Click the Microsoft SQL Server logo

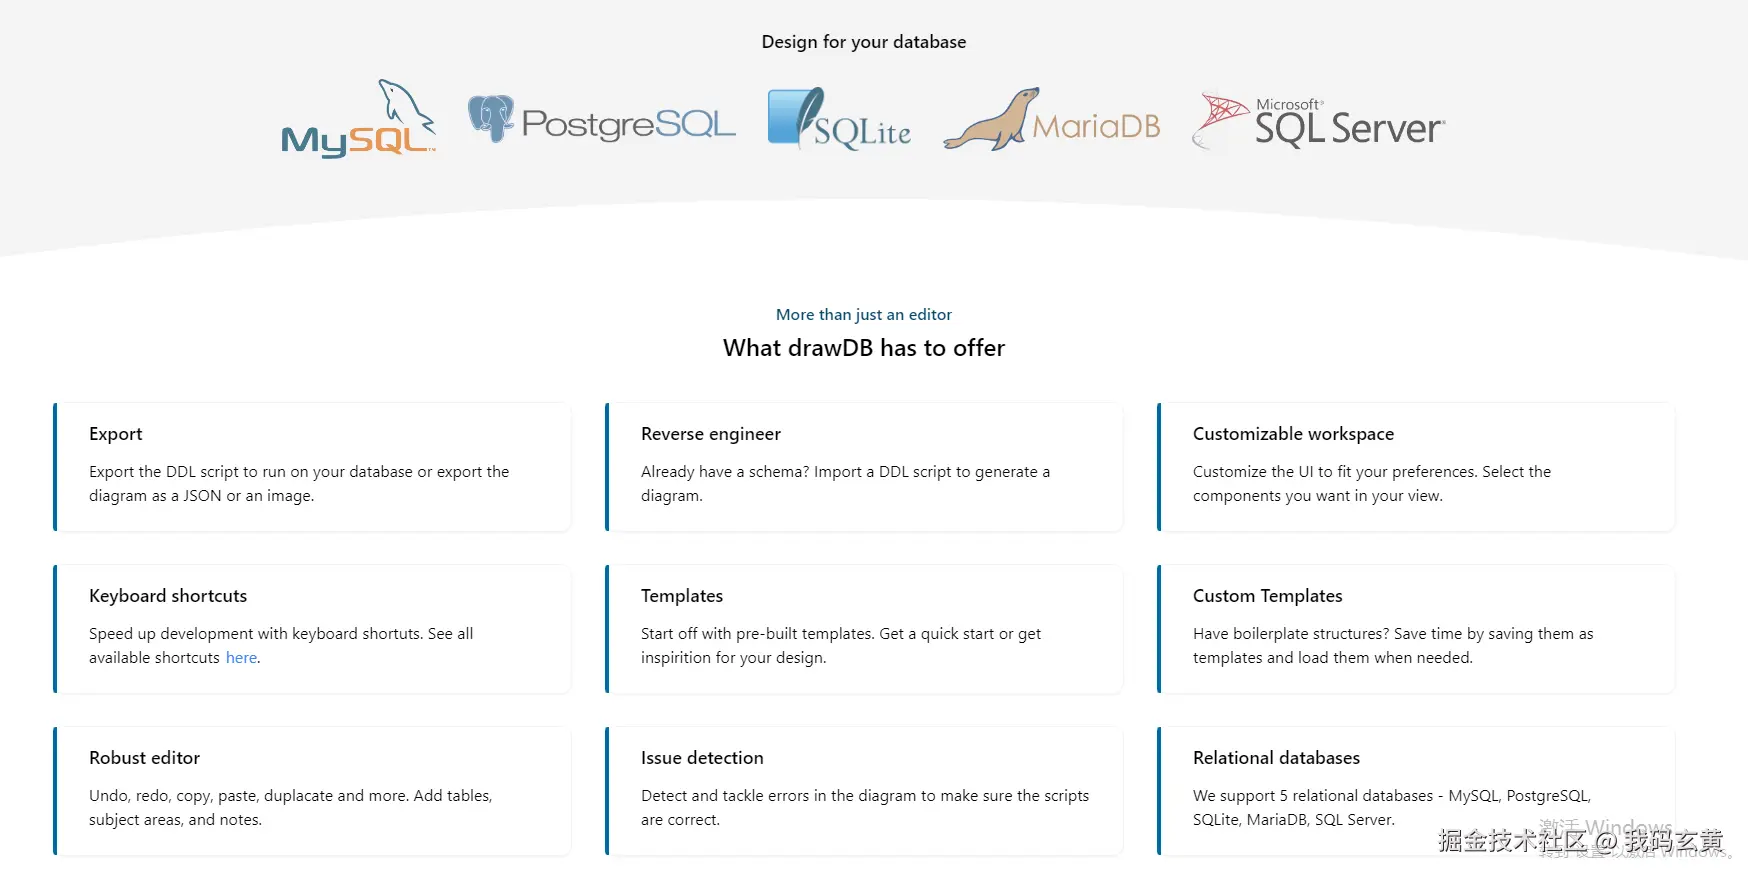[1318, 122]
